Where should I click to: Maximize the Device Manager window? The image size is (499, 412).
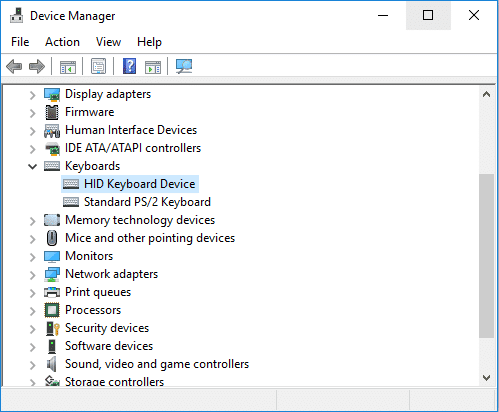click(x=428, y=15)
